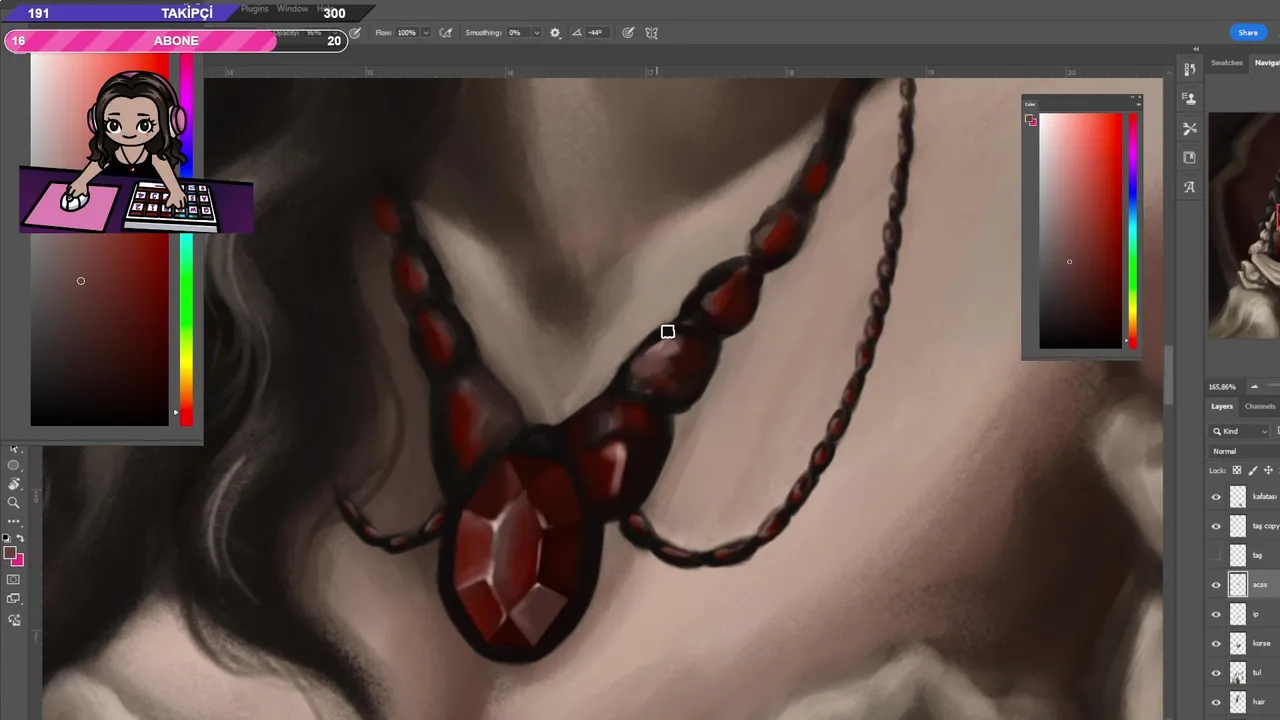Reset to default black and white colors

(6, 538)
